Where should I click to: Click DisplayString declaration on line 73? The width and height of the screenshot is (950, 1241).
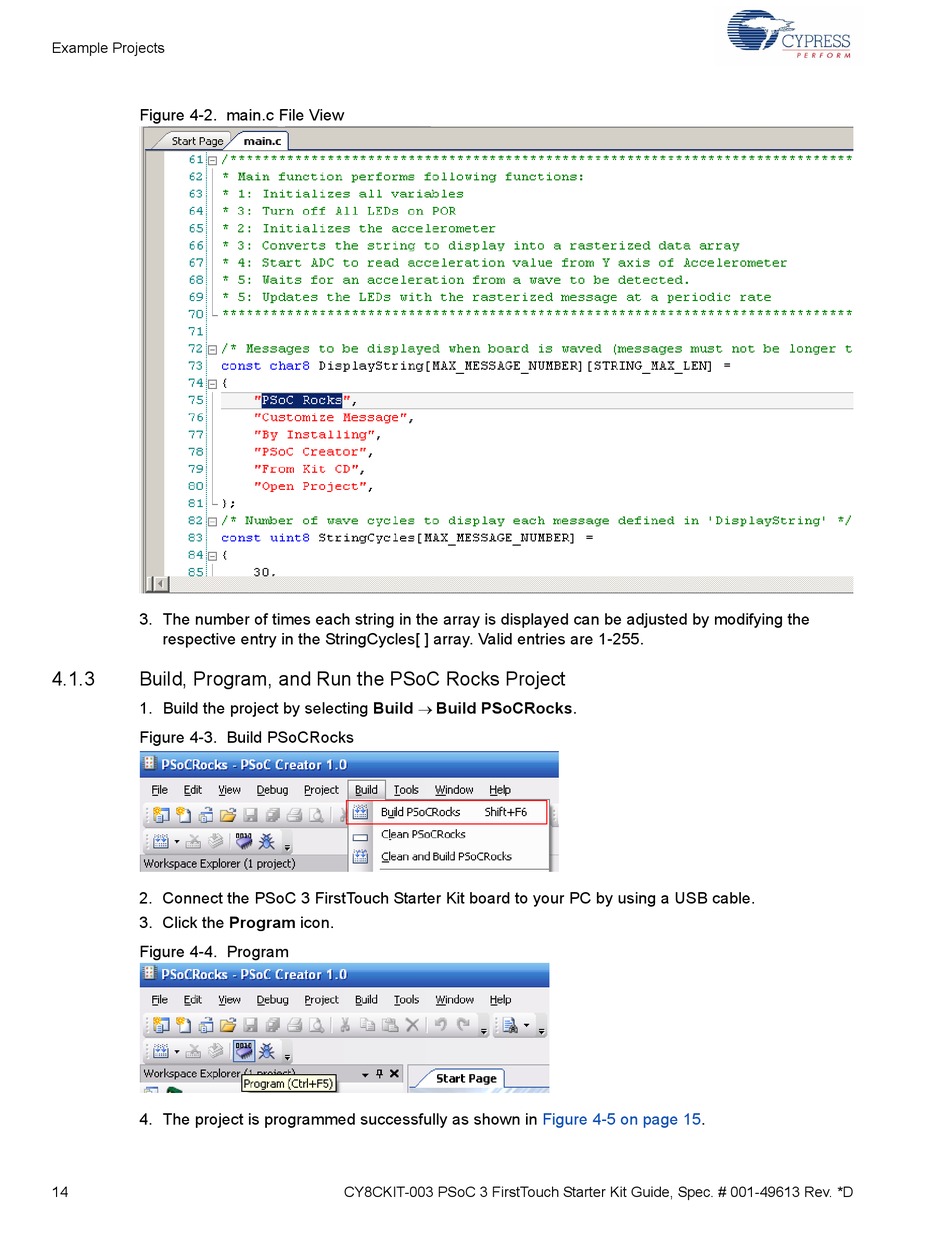[476, 366]
